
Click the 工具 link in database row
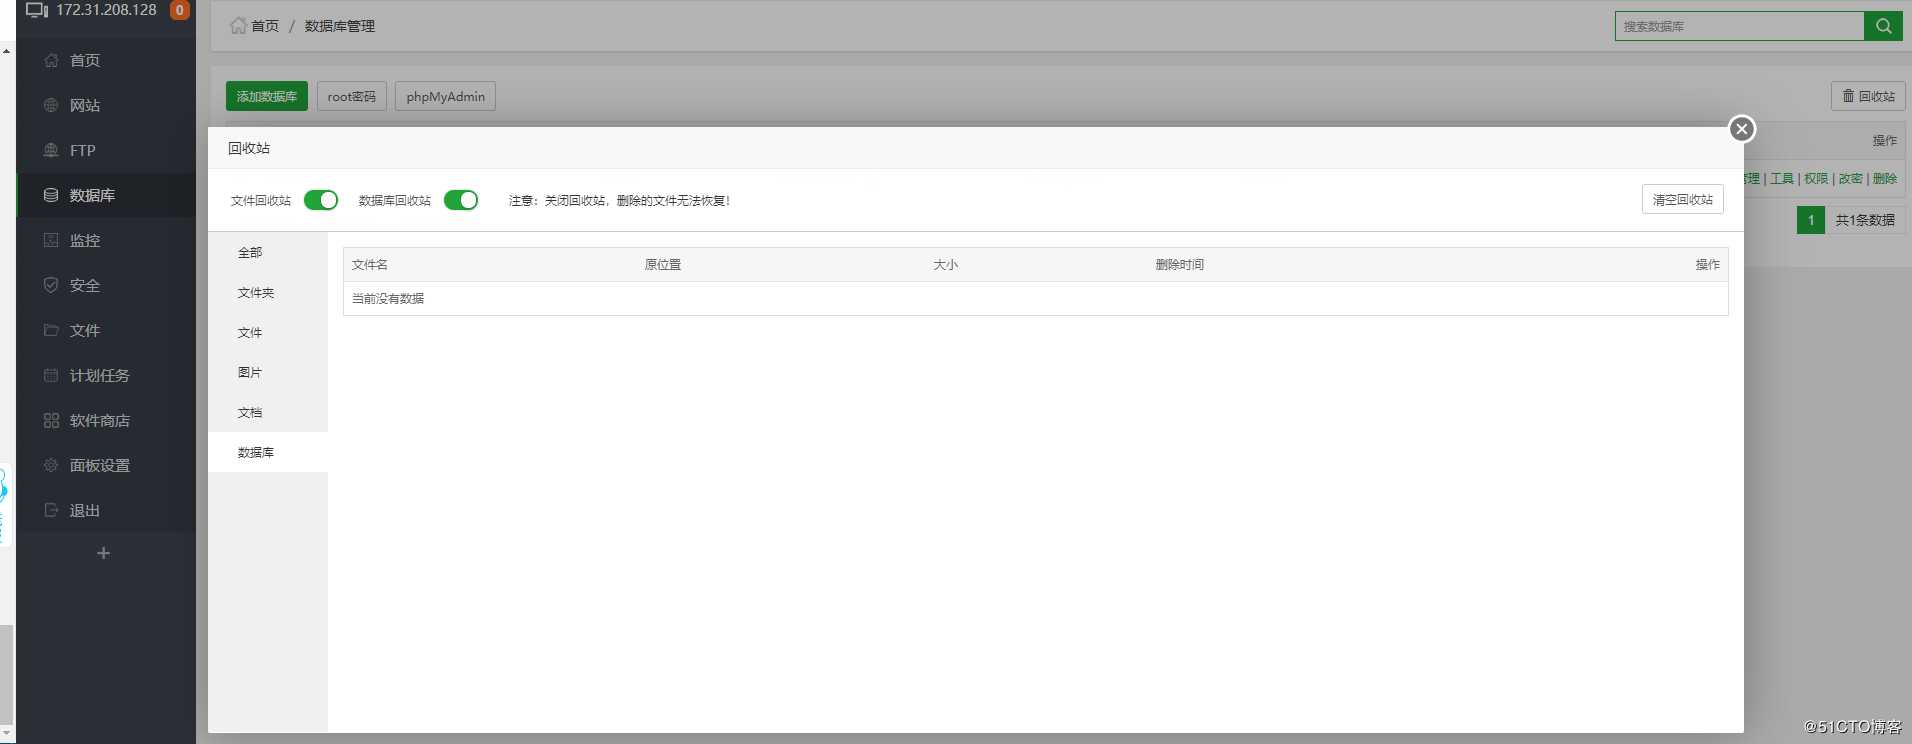click(x=1782, y=178)
